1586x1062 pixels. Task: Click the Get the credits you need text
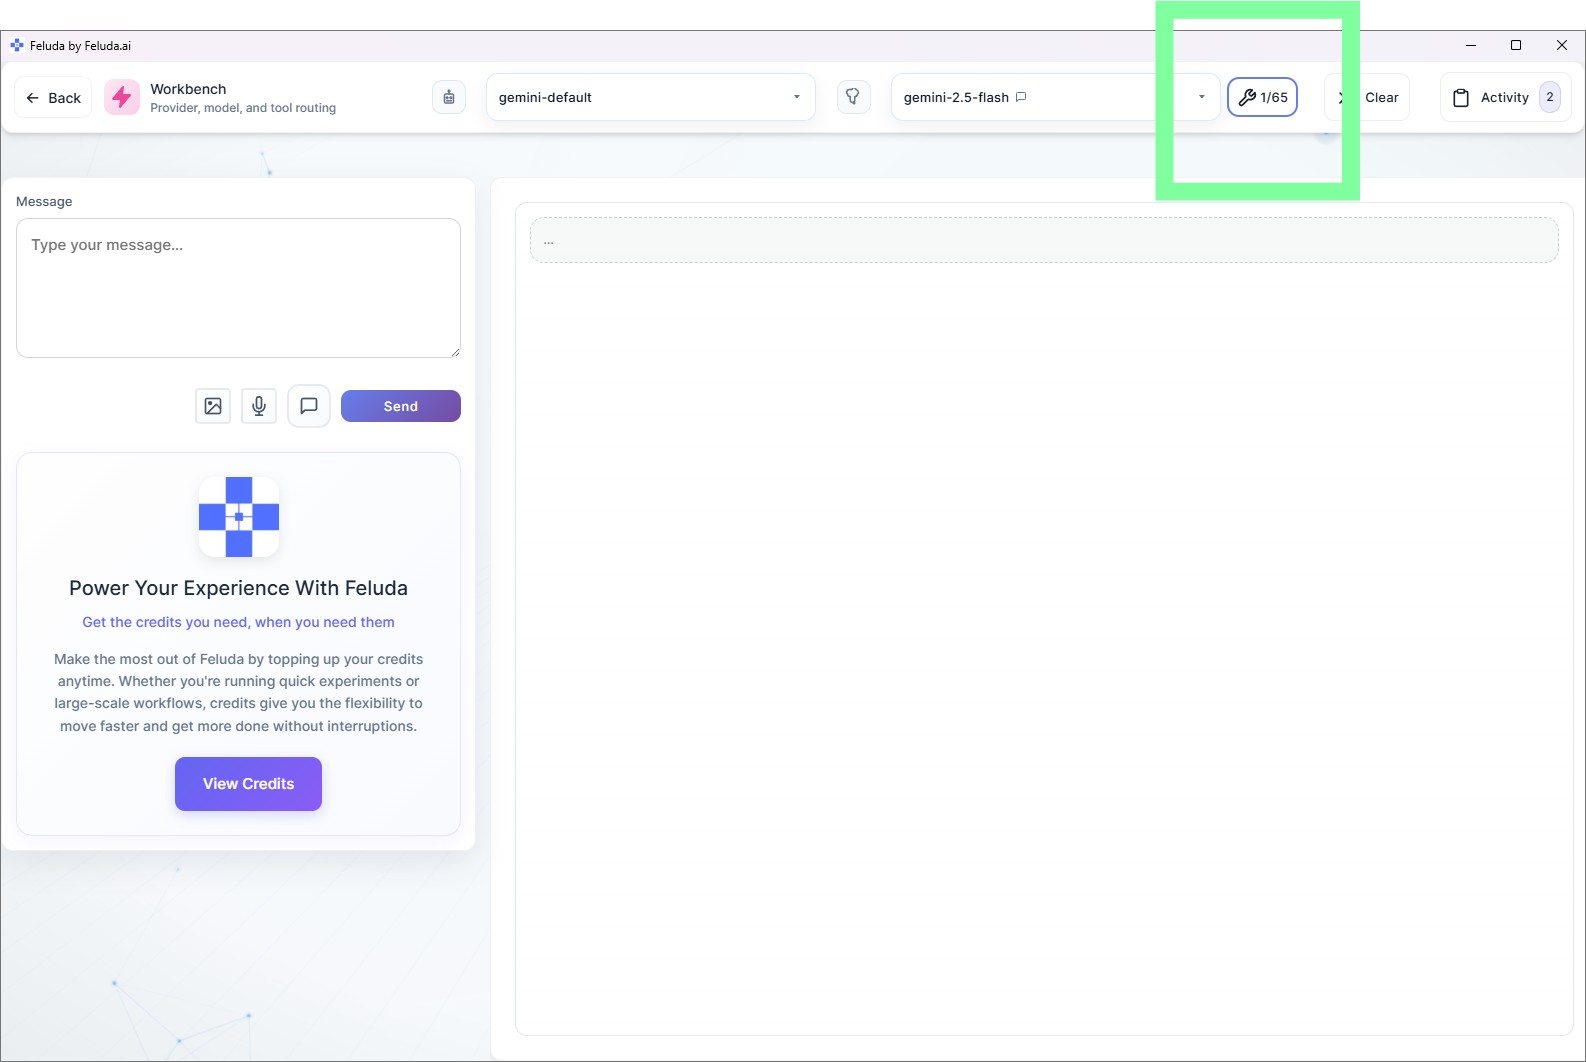[x=238, y=622]
